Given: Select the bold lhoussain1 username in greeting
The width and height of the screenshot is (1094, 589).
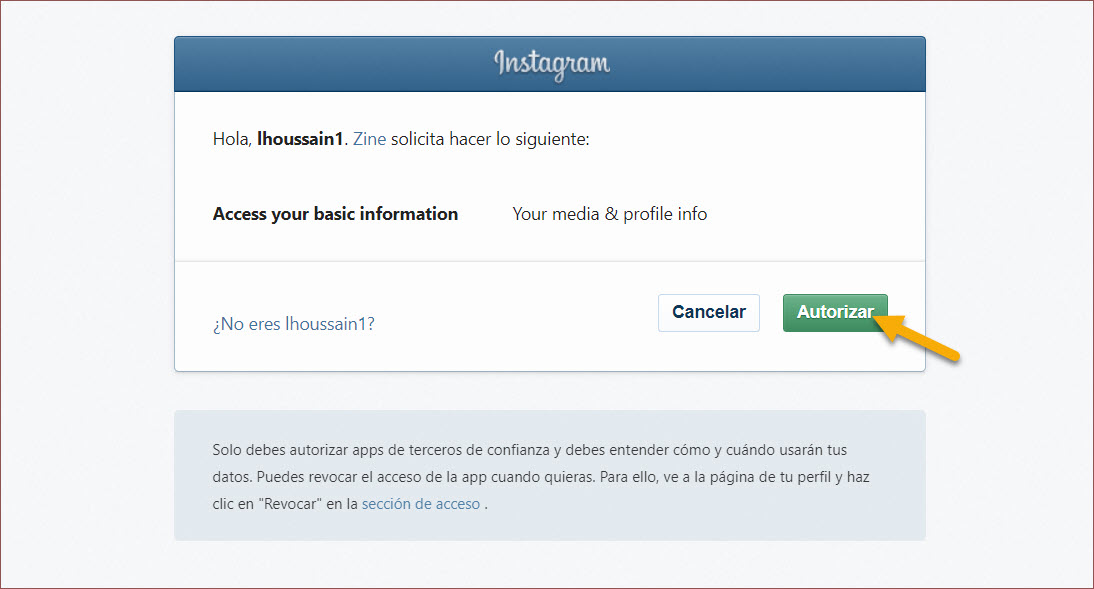Looking at the screenshot, I should (300, 139).
